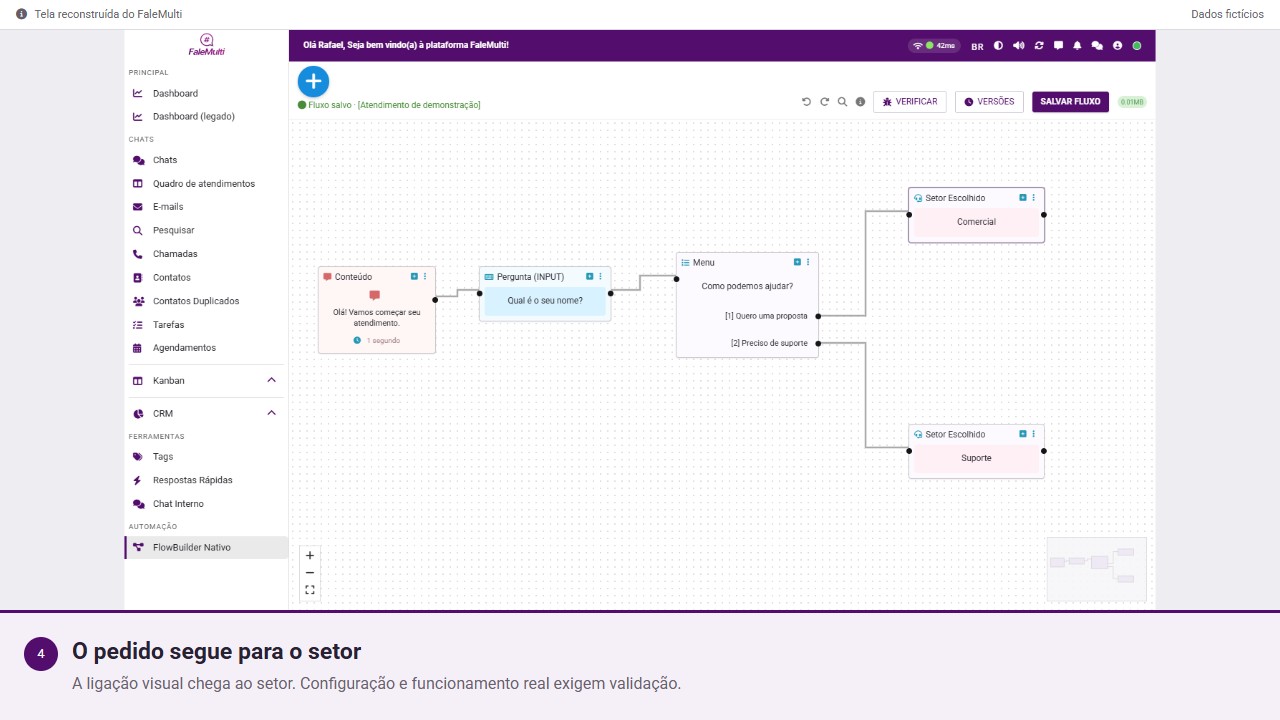Select FlowBuilder Nativo menu item
This screenshot has height=720, width=1280.
point(206,547)
